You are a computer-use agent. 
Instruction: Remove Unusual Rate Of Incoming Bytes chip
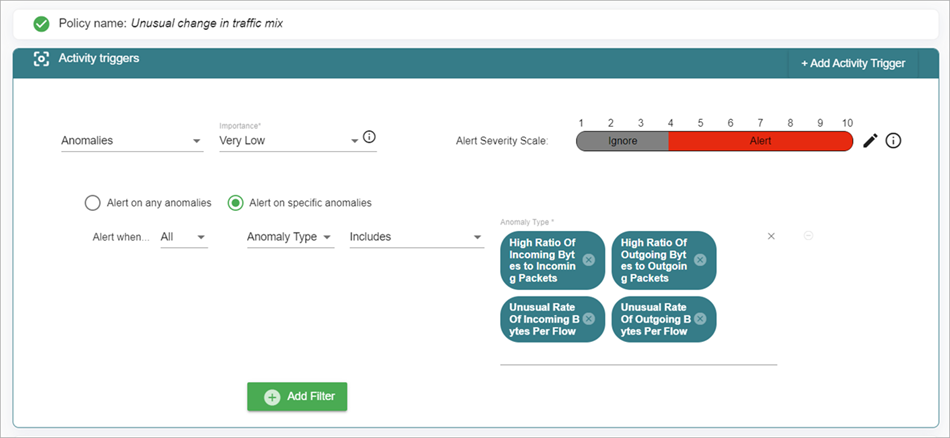pyautogui.click(x=589, y=319)
